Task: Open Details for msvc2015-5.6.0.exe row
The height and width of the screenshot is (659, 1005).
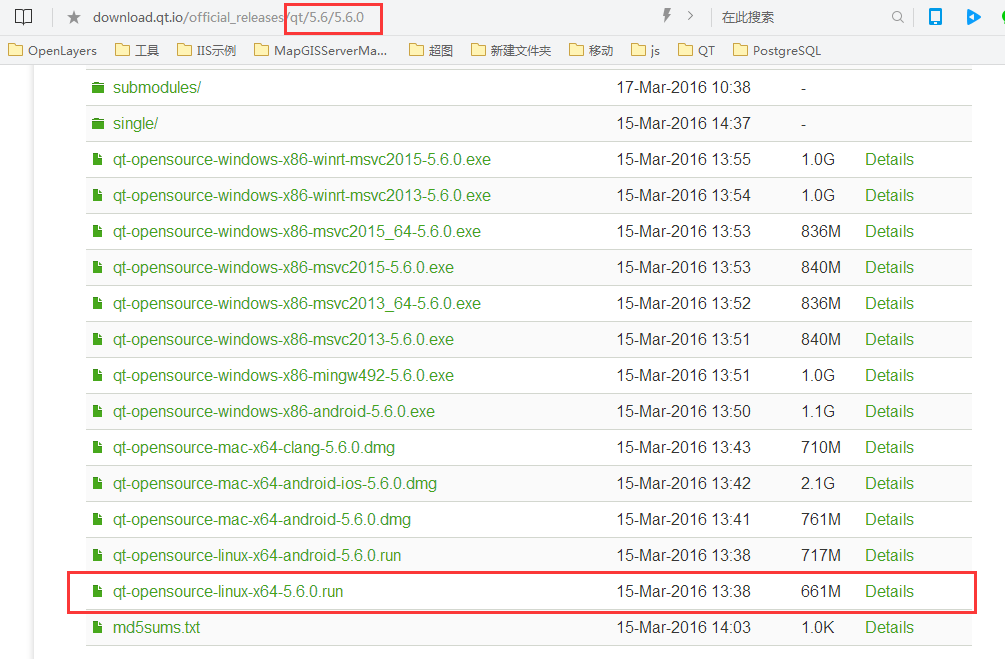Action: click(x=889, y=267)
